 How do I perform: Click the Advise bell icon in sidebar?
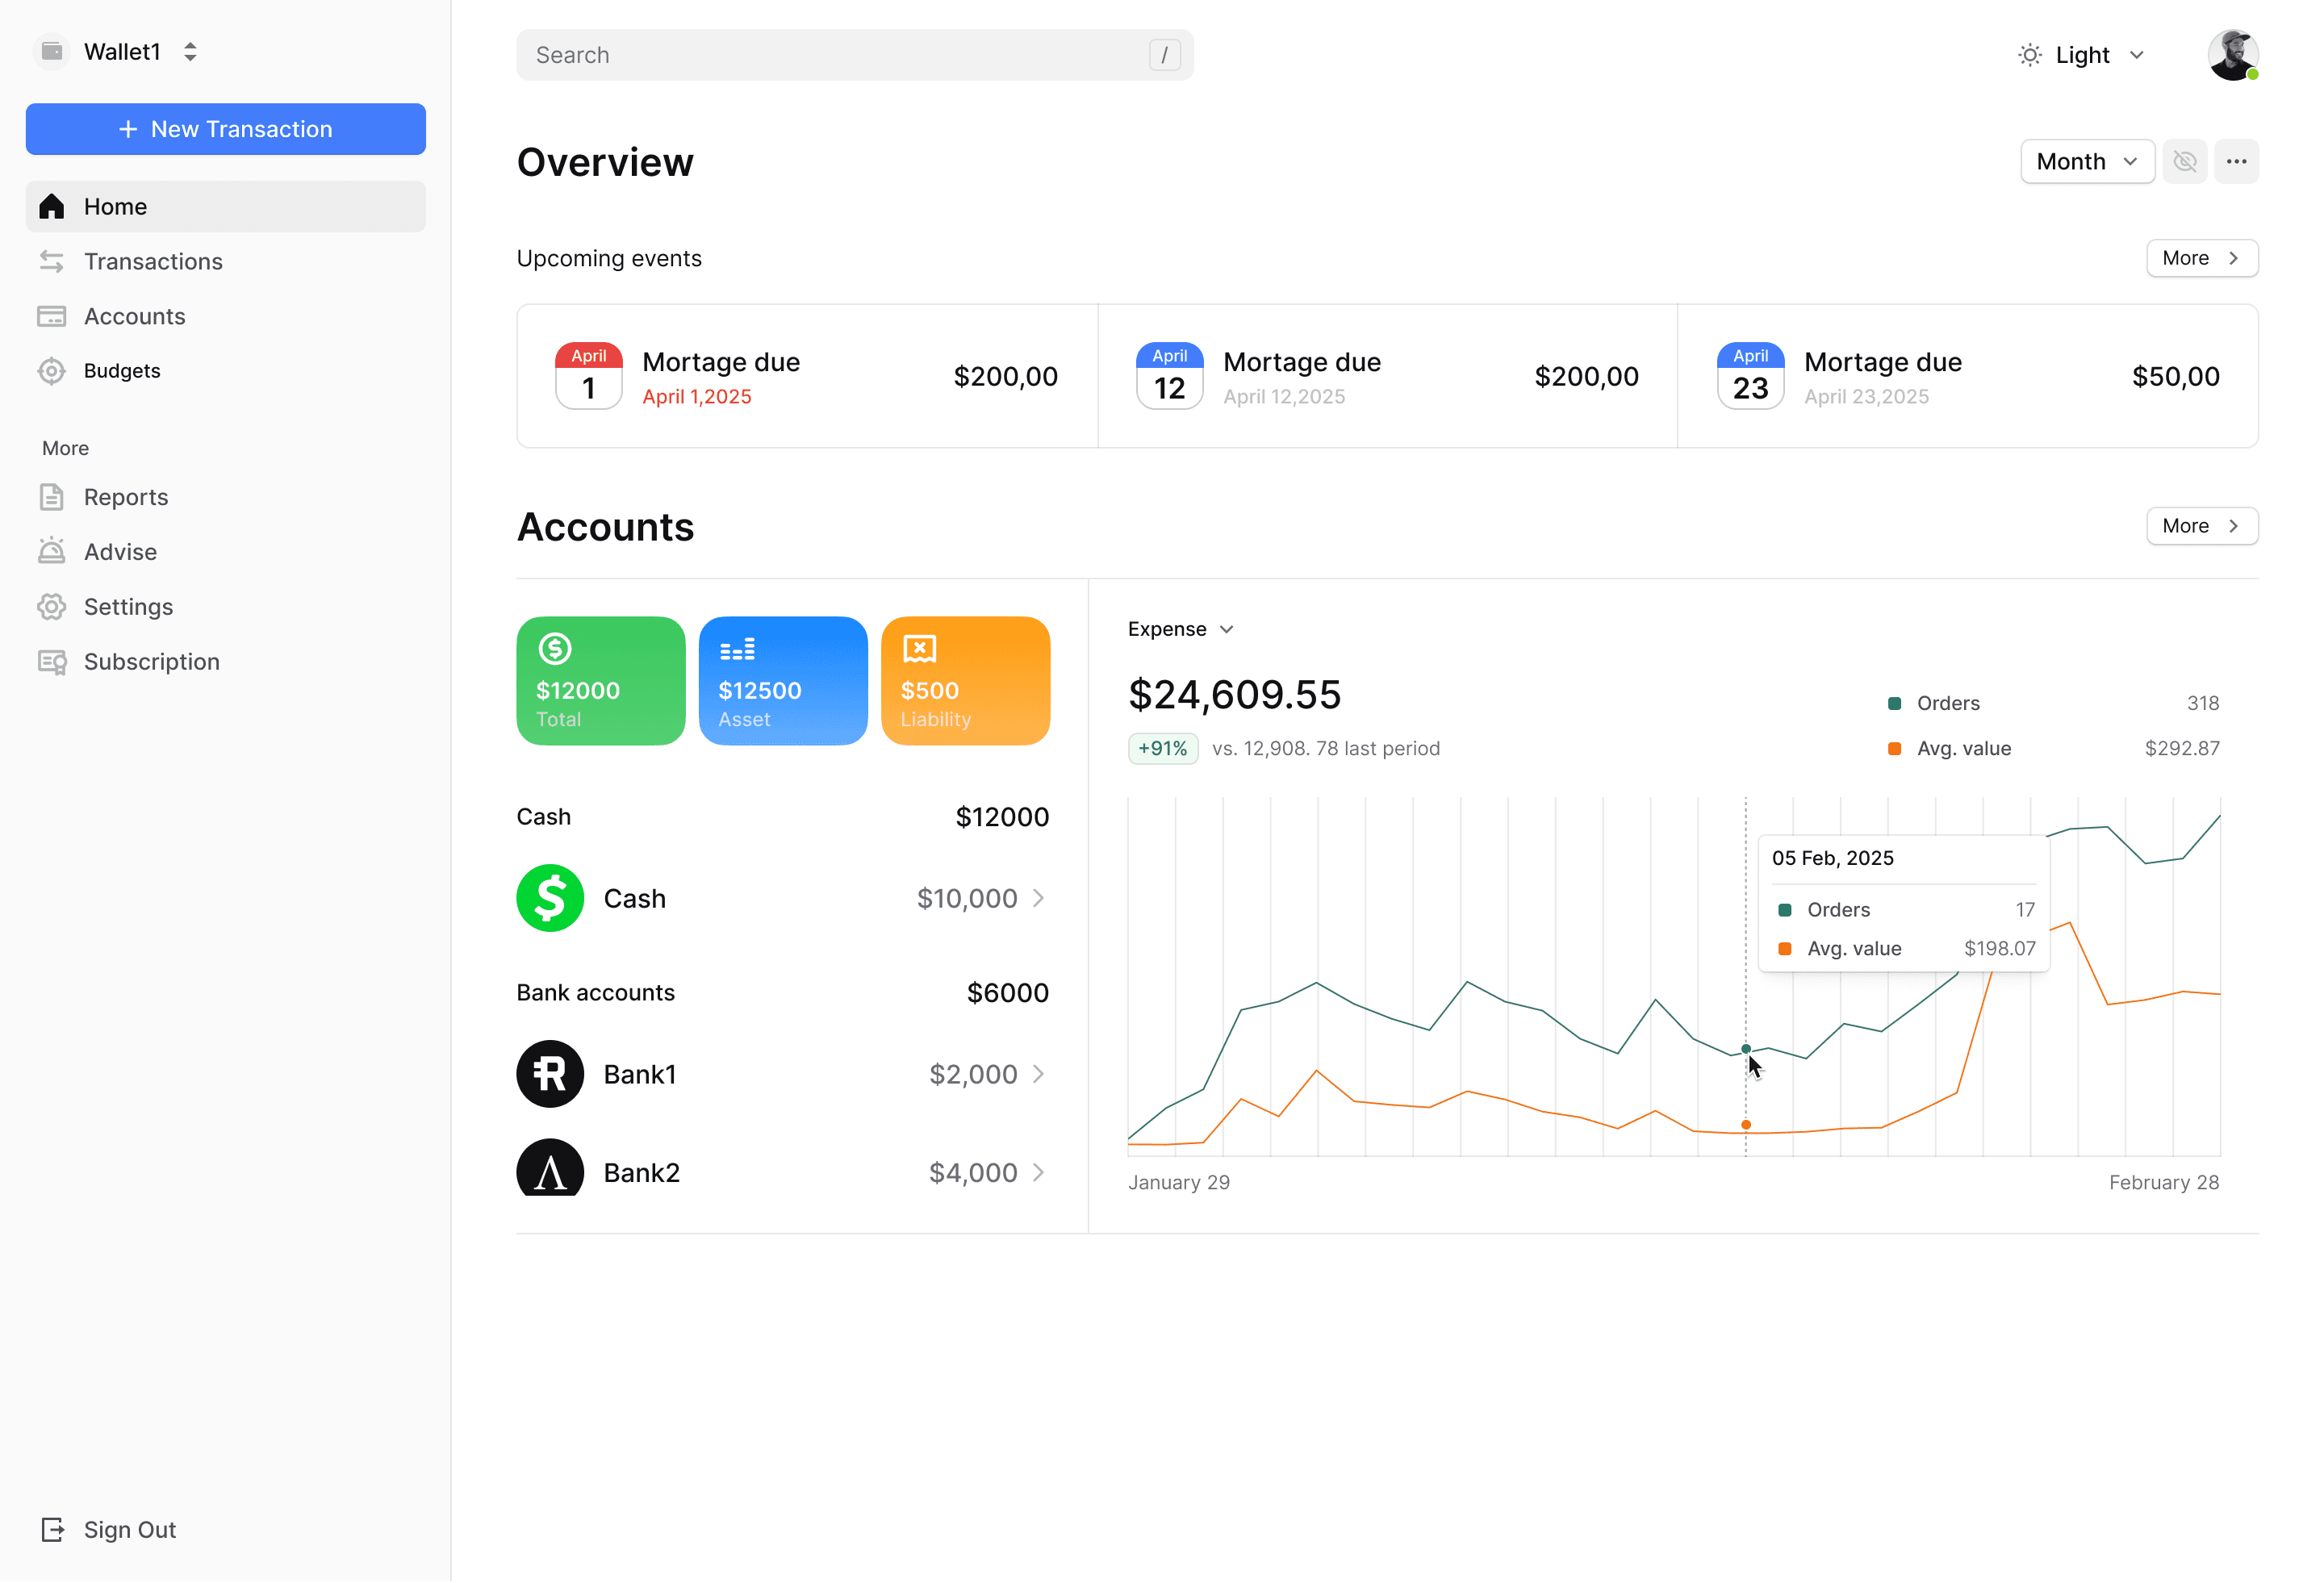tap(52, 552)
